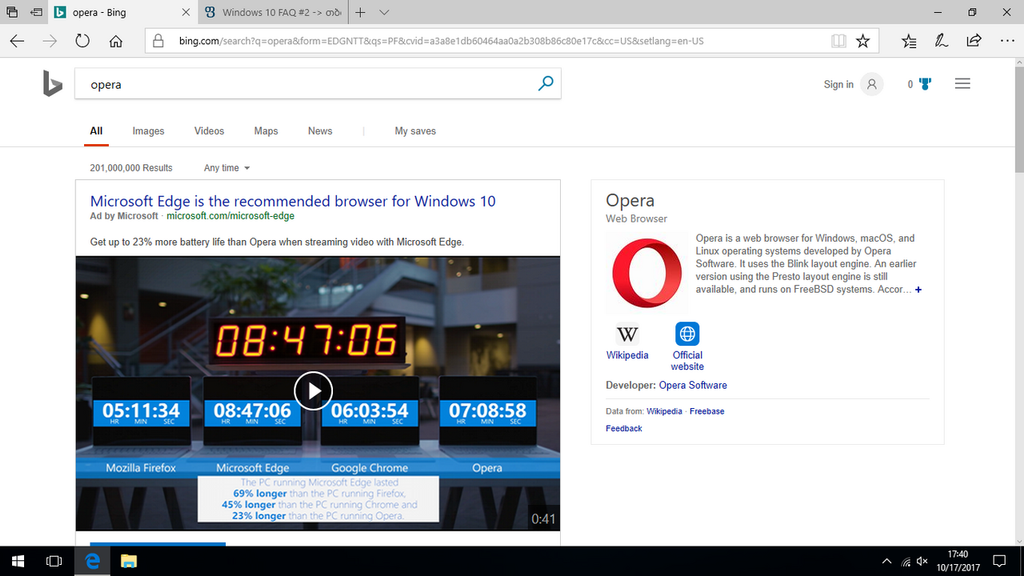Open Bing rewards trophy icon
The width and height of the screenshot is (1024, 576).
[x=924, y=84]
